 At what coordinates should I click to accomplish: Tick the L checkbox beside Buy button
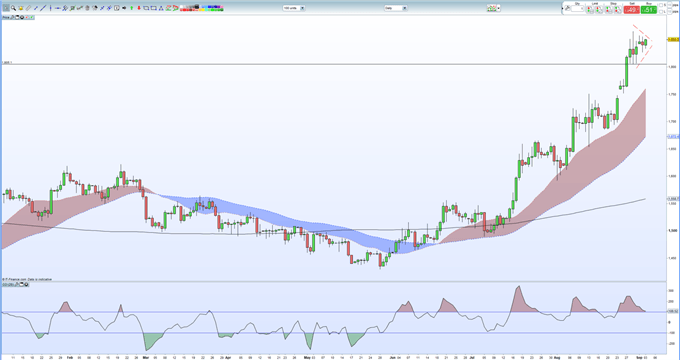click(661, 12)
